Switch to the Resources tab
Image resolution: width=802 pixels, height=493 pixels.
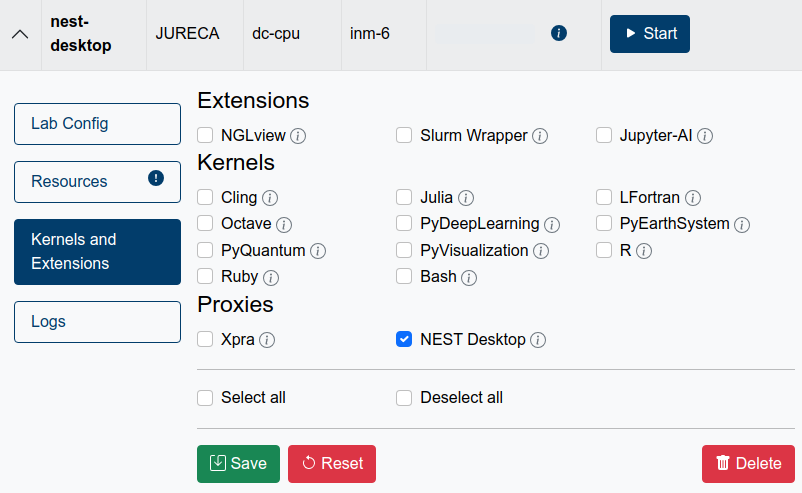pyautogui.click(x=97, y=182)
